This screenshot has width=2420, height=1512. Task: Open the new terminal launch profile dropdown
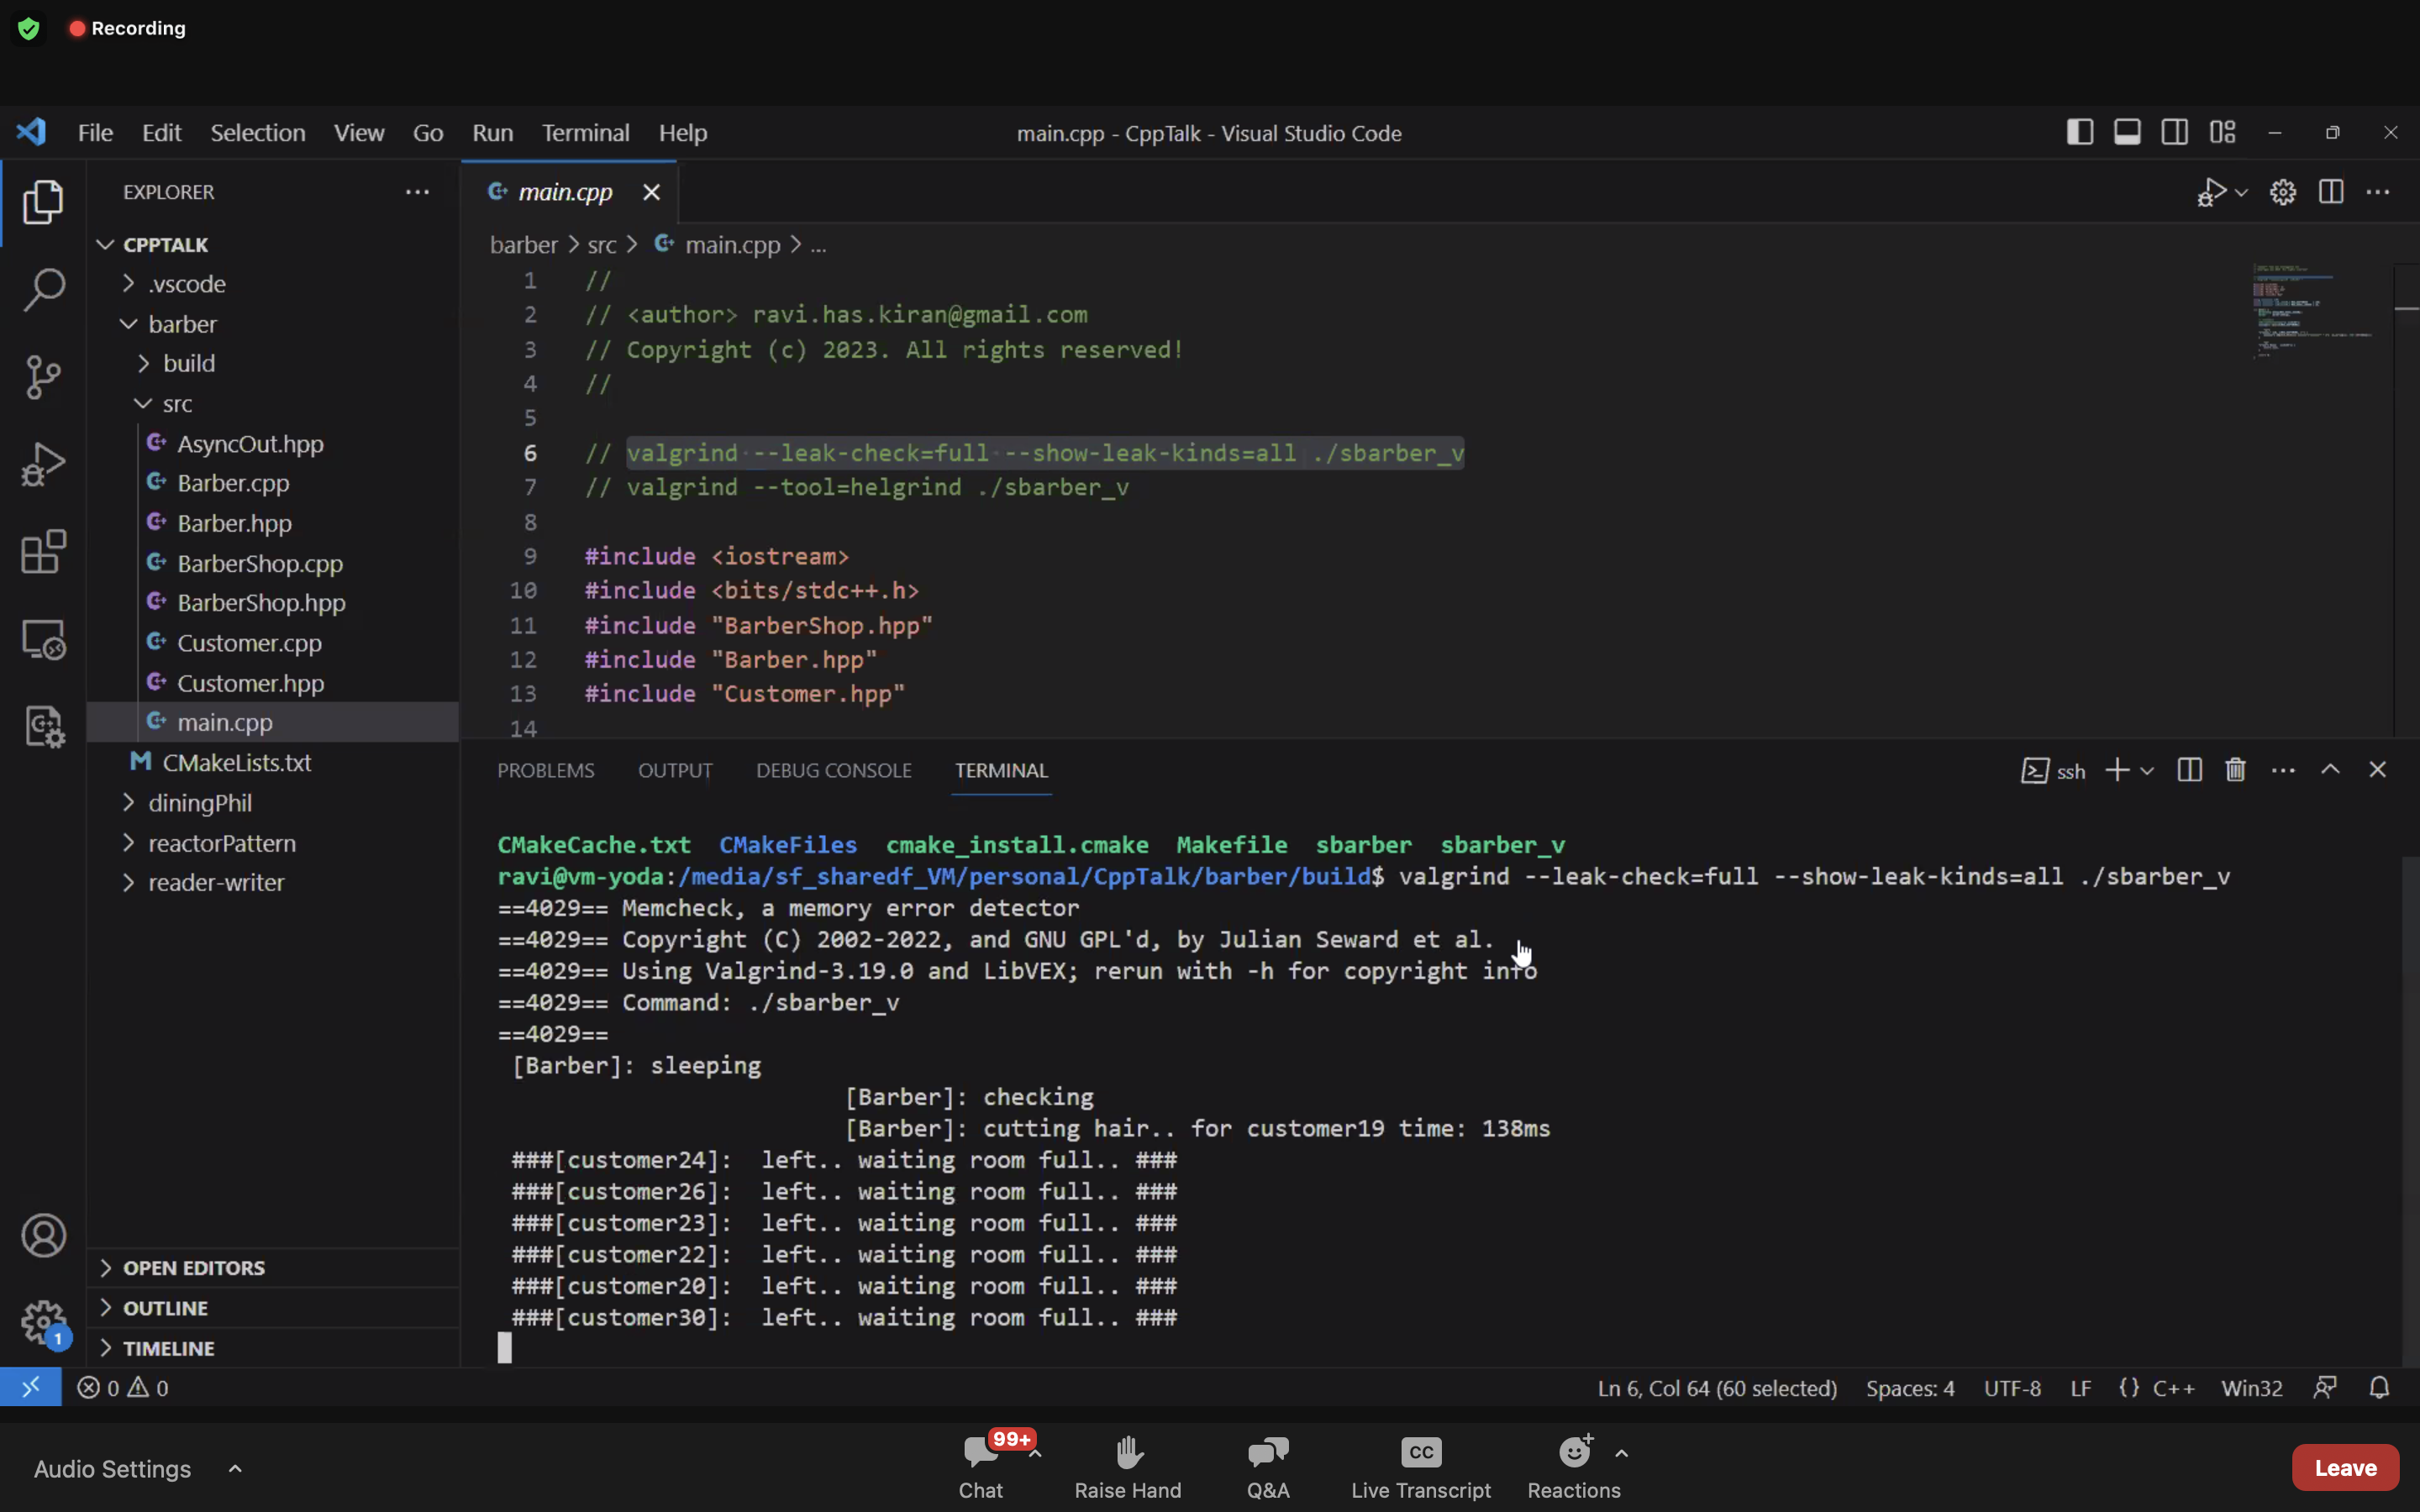point(2147,771)
